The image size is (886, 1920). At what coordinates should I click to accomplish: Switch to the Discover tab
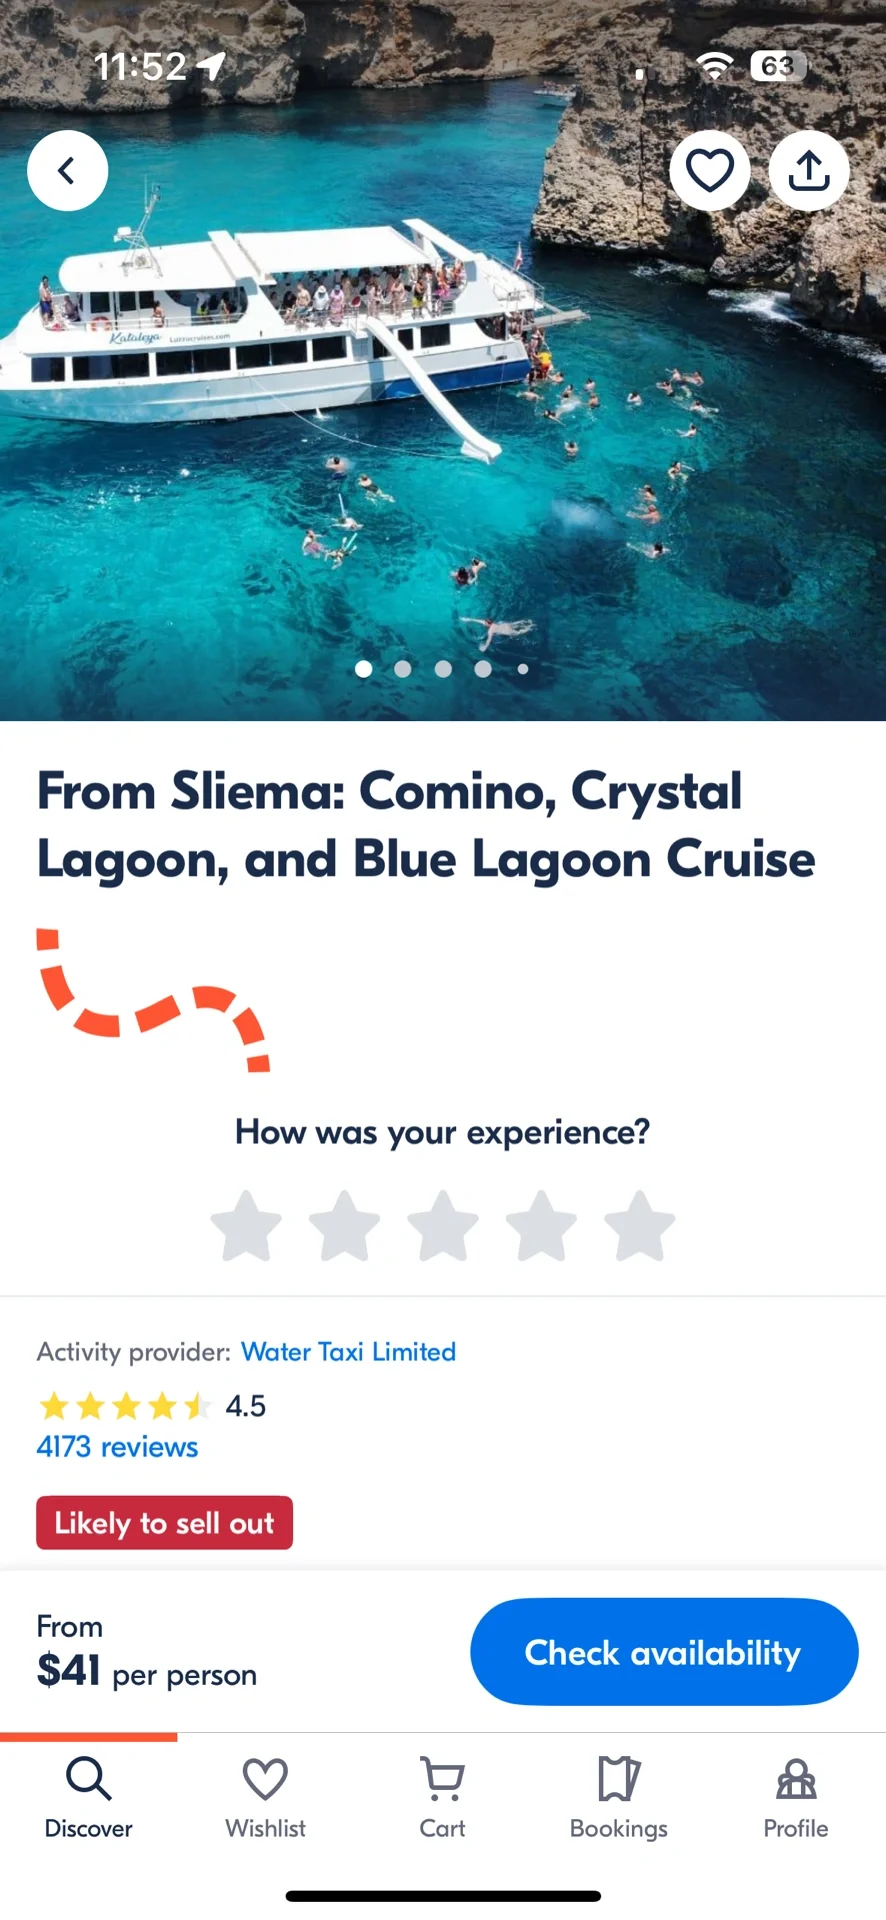point(88,1798)
